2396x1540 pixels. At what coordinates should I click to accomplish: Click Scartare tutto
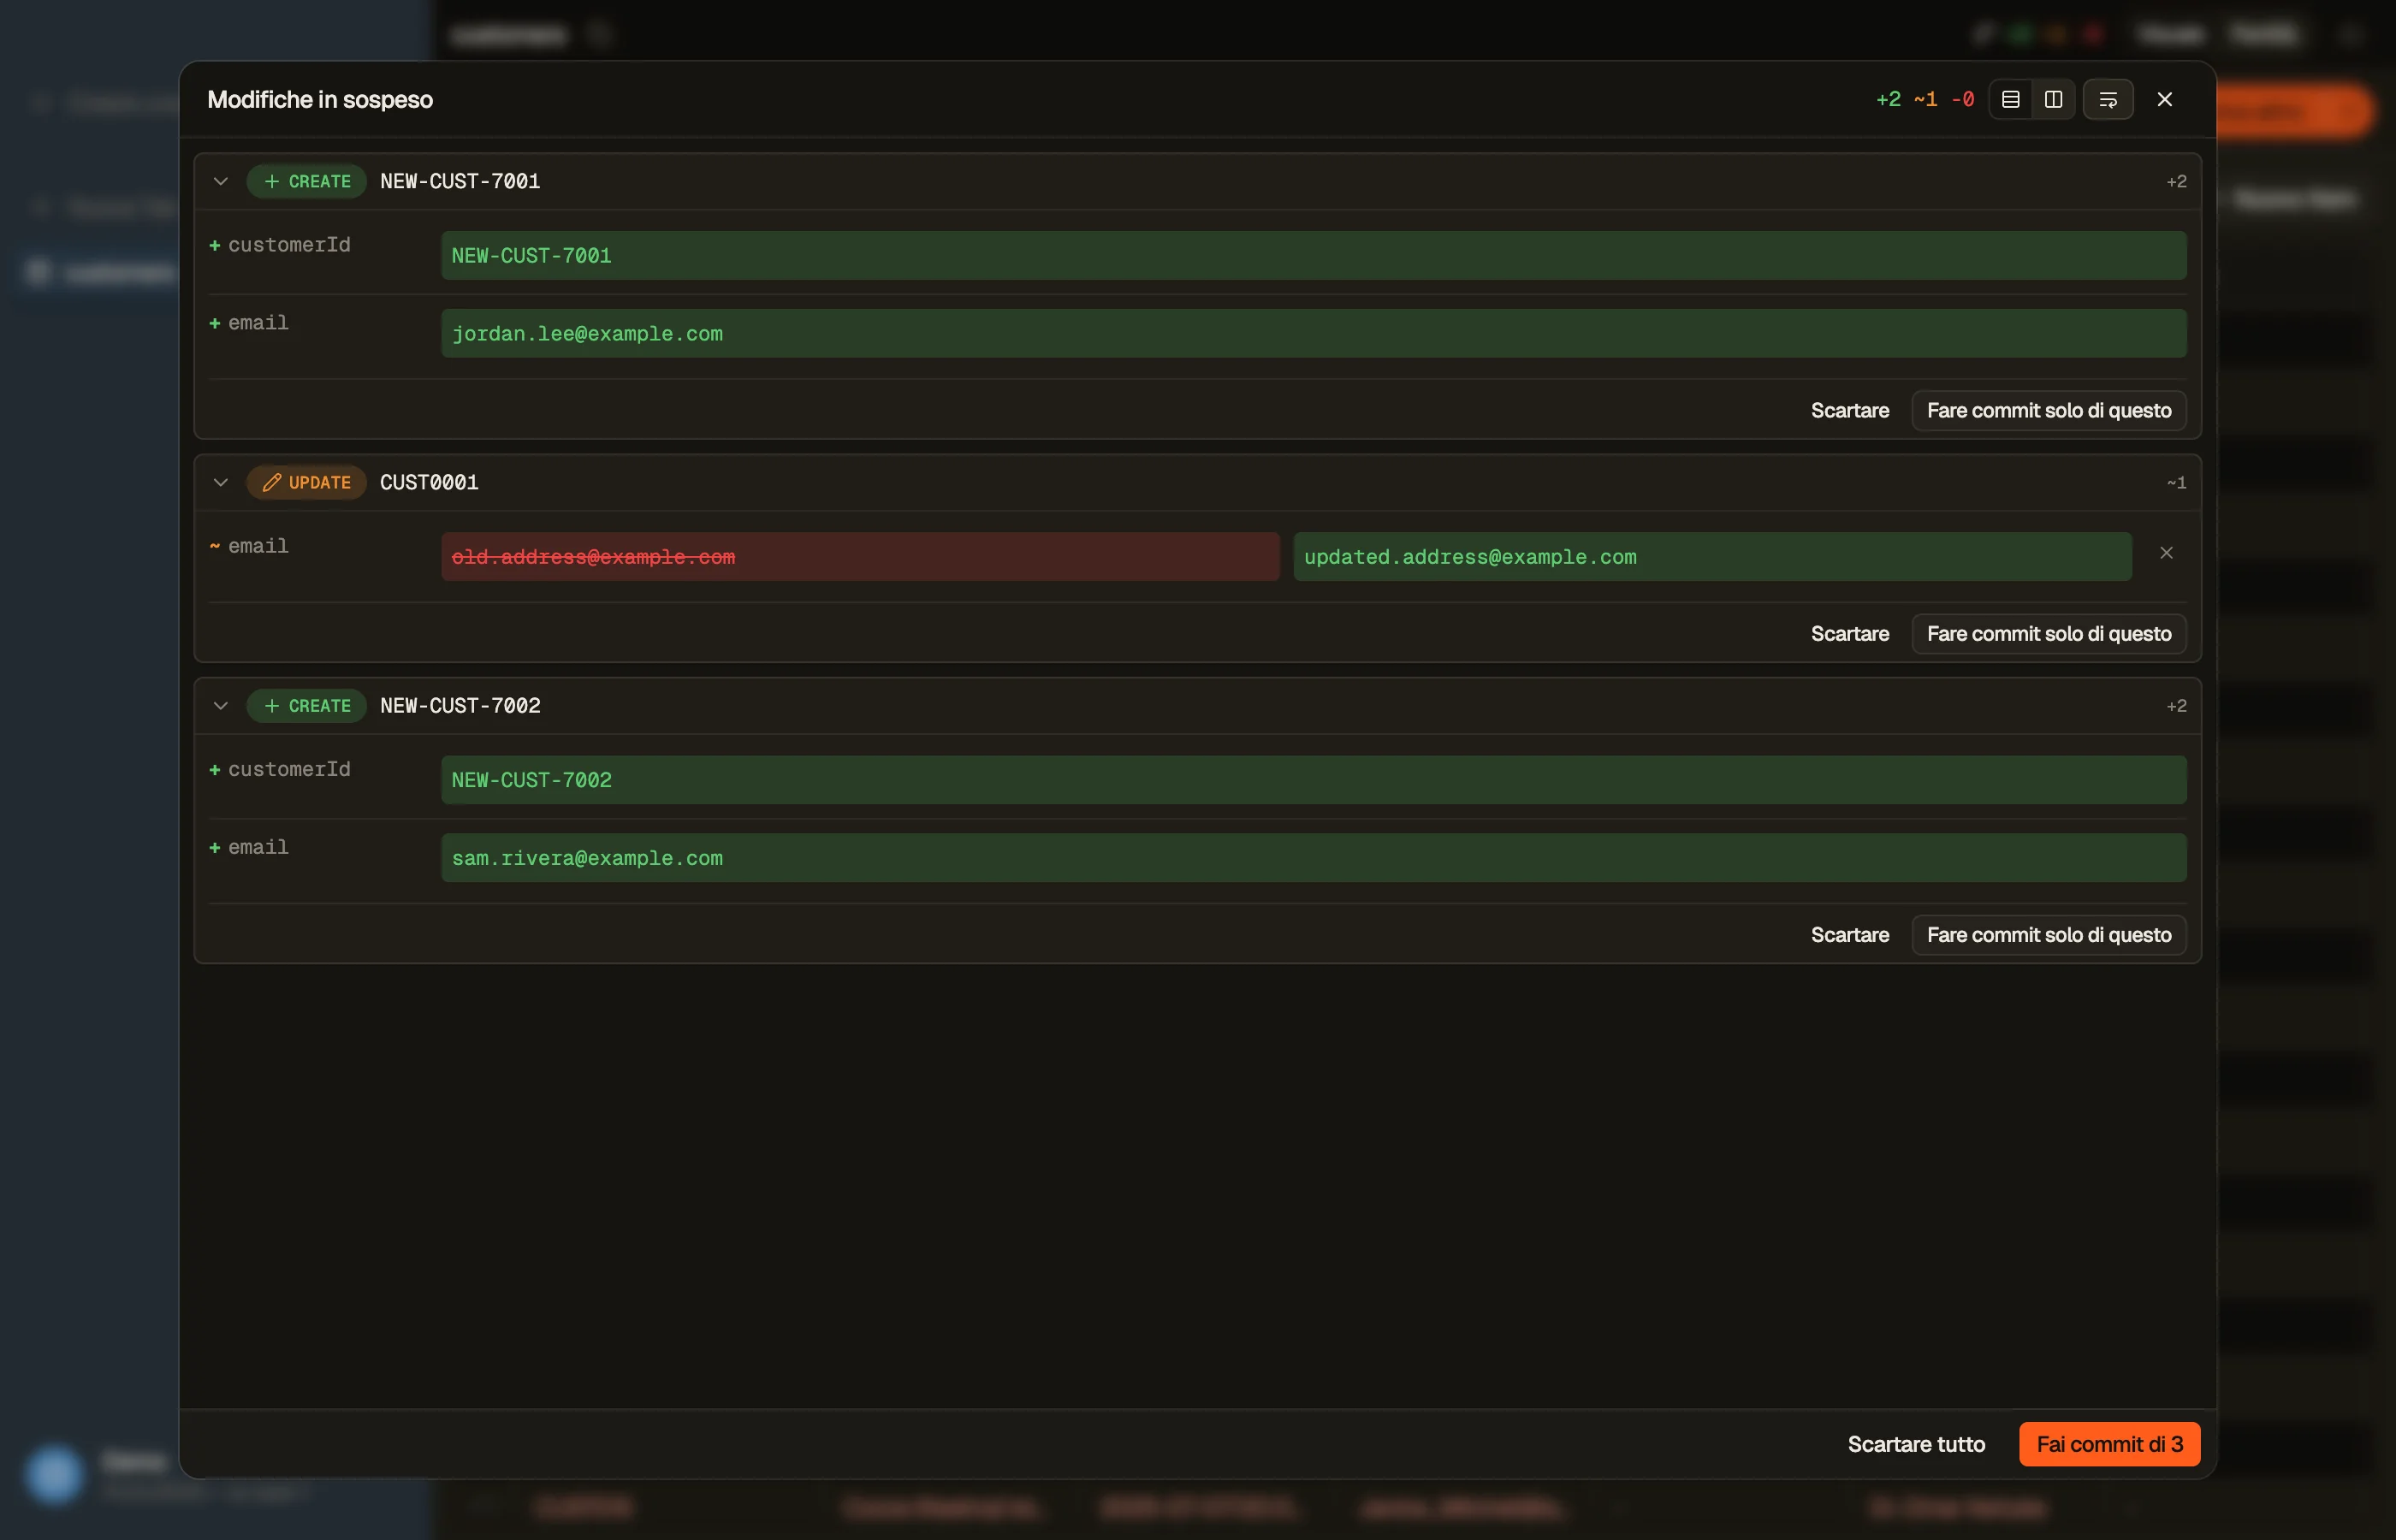[1916, 1444]
